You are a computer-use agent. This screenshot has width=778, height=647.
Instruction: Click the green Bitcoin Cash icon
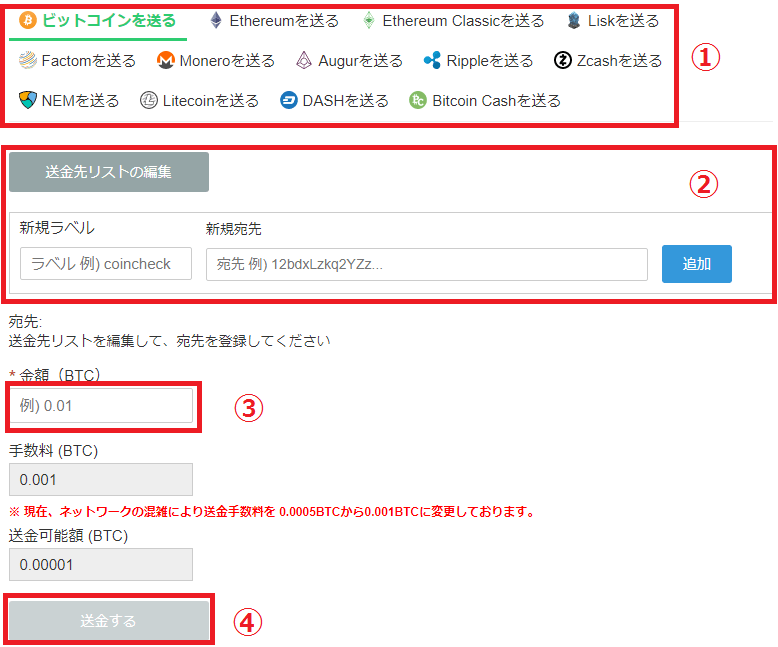(x=418, y=100)
